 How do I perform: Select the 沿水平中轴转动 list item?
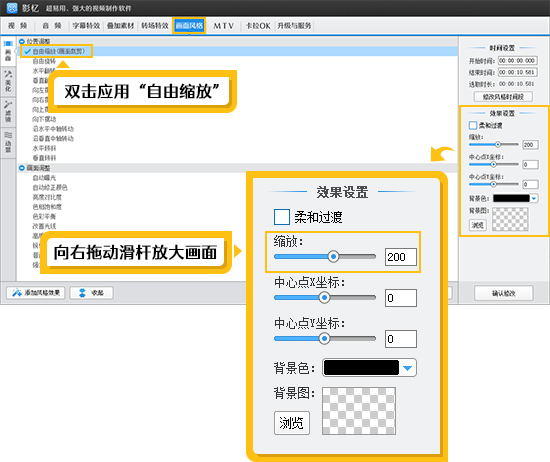[53, 129]
